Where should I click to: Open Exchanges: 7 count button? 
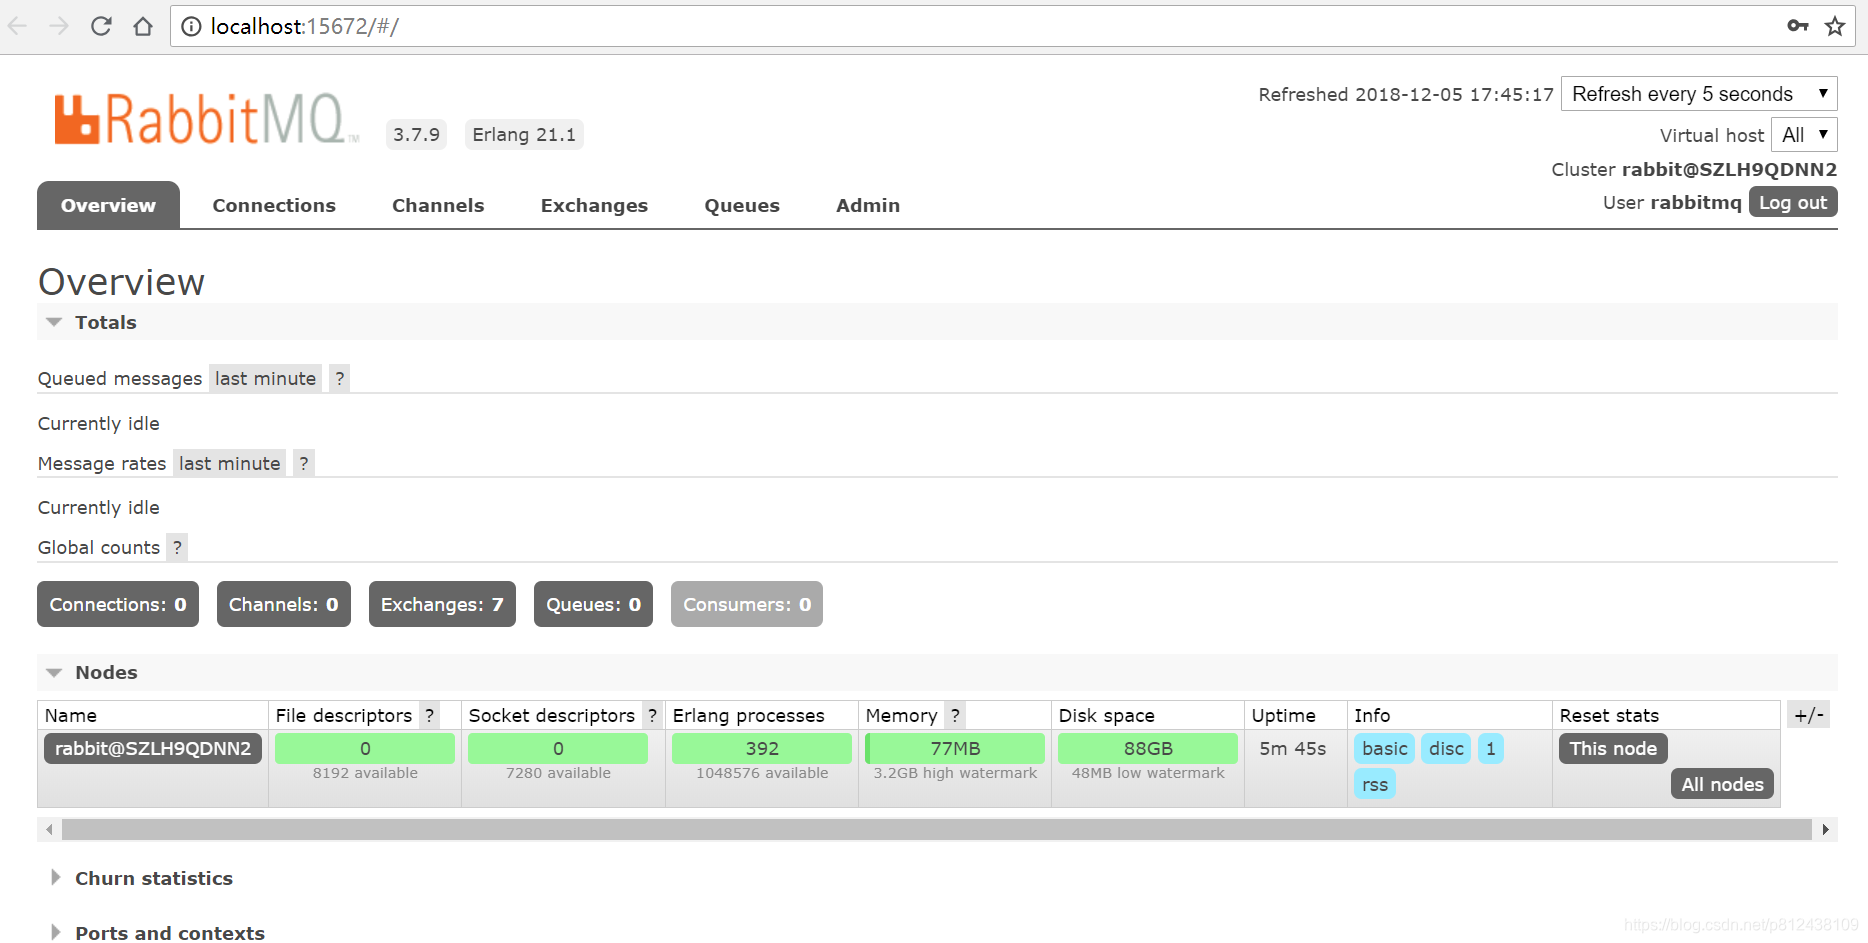point(442,604)
